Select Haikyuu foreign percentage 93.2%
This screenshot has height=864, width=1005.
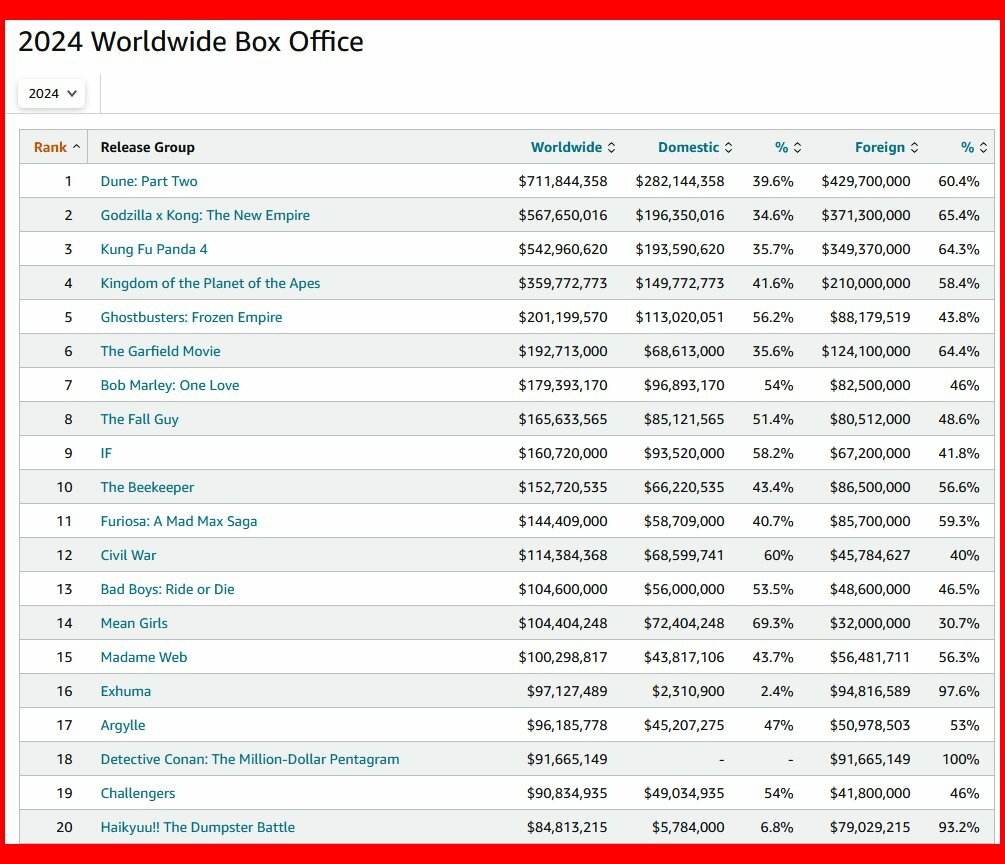pos(959,827)
